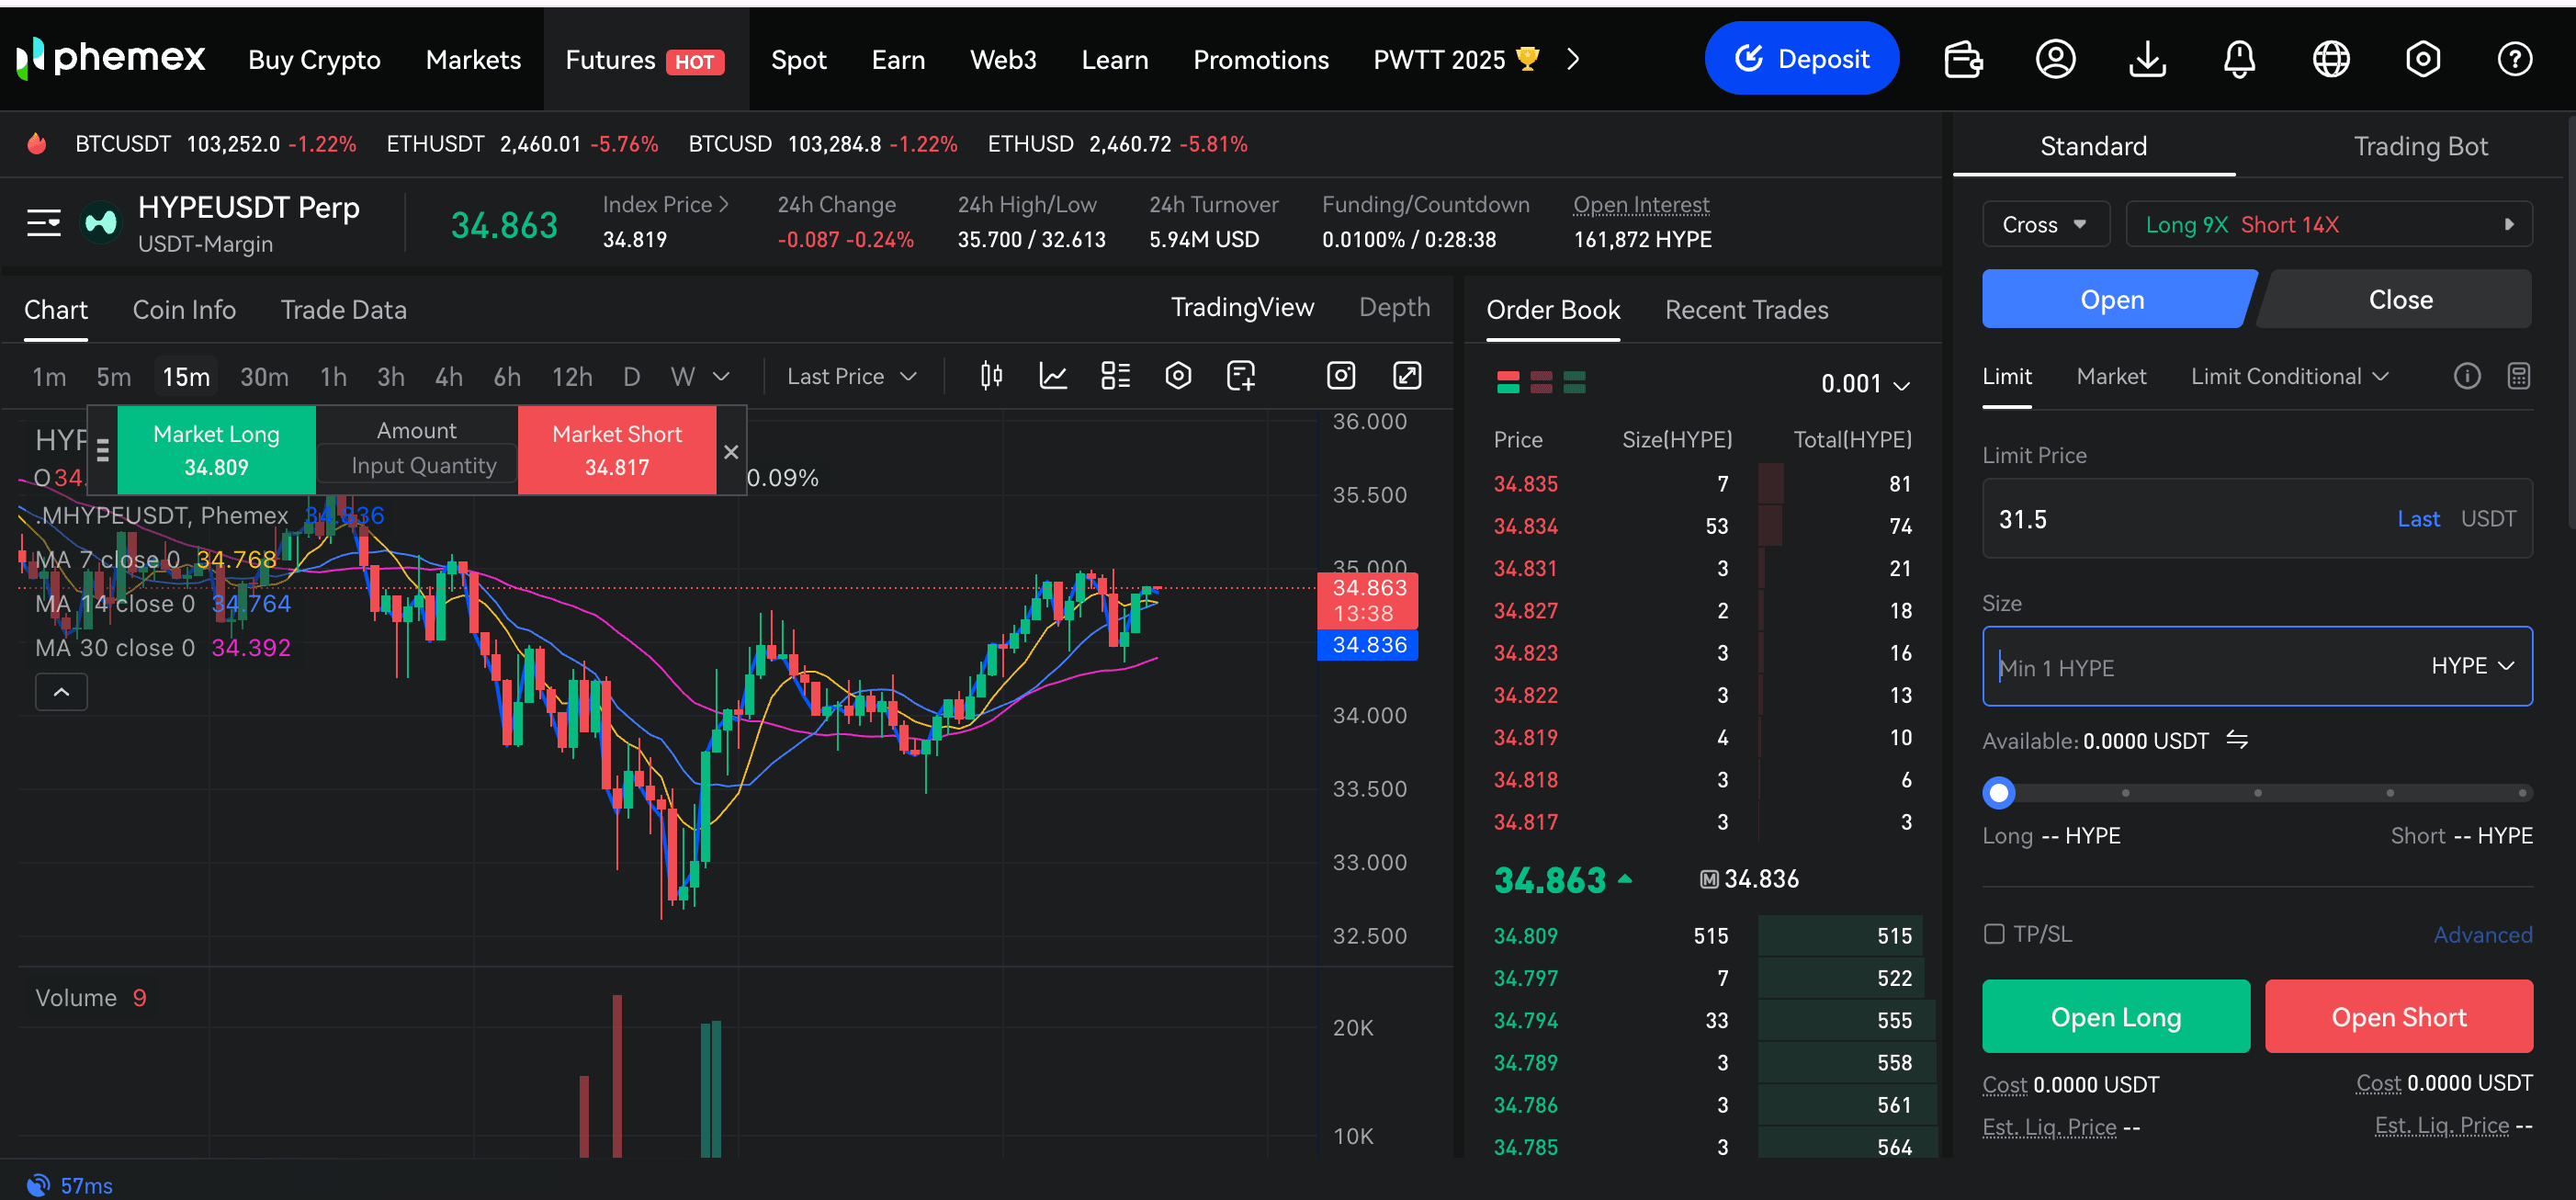Image resolution: width=2576 pixels, height=1200 pixels.
Task: Enable the TP/SL checkbox
Action: [x=1994, y=934]
